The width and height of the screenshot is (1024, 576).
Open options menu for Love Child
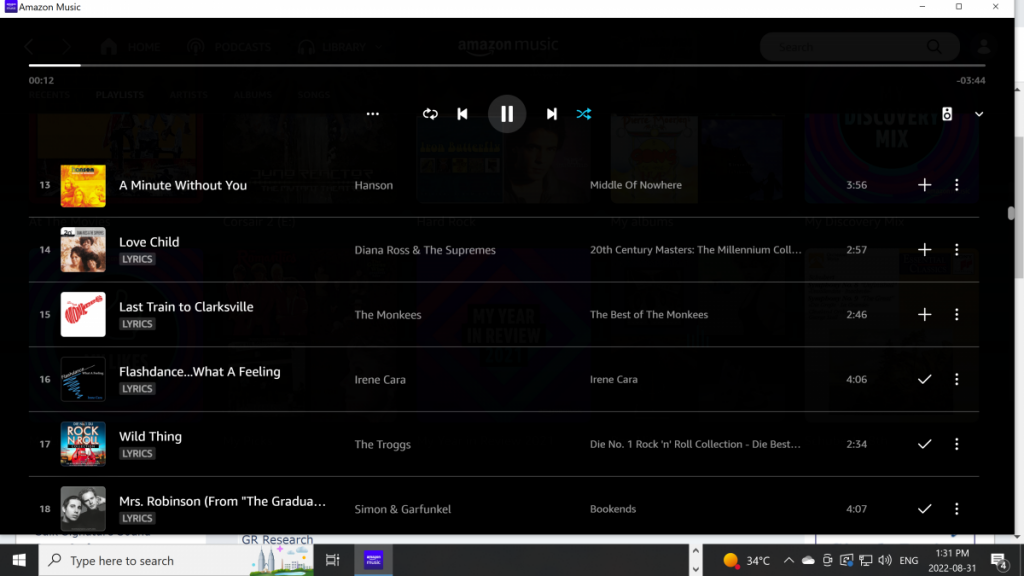click(957, 249)
